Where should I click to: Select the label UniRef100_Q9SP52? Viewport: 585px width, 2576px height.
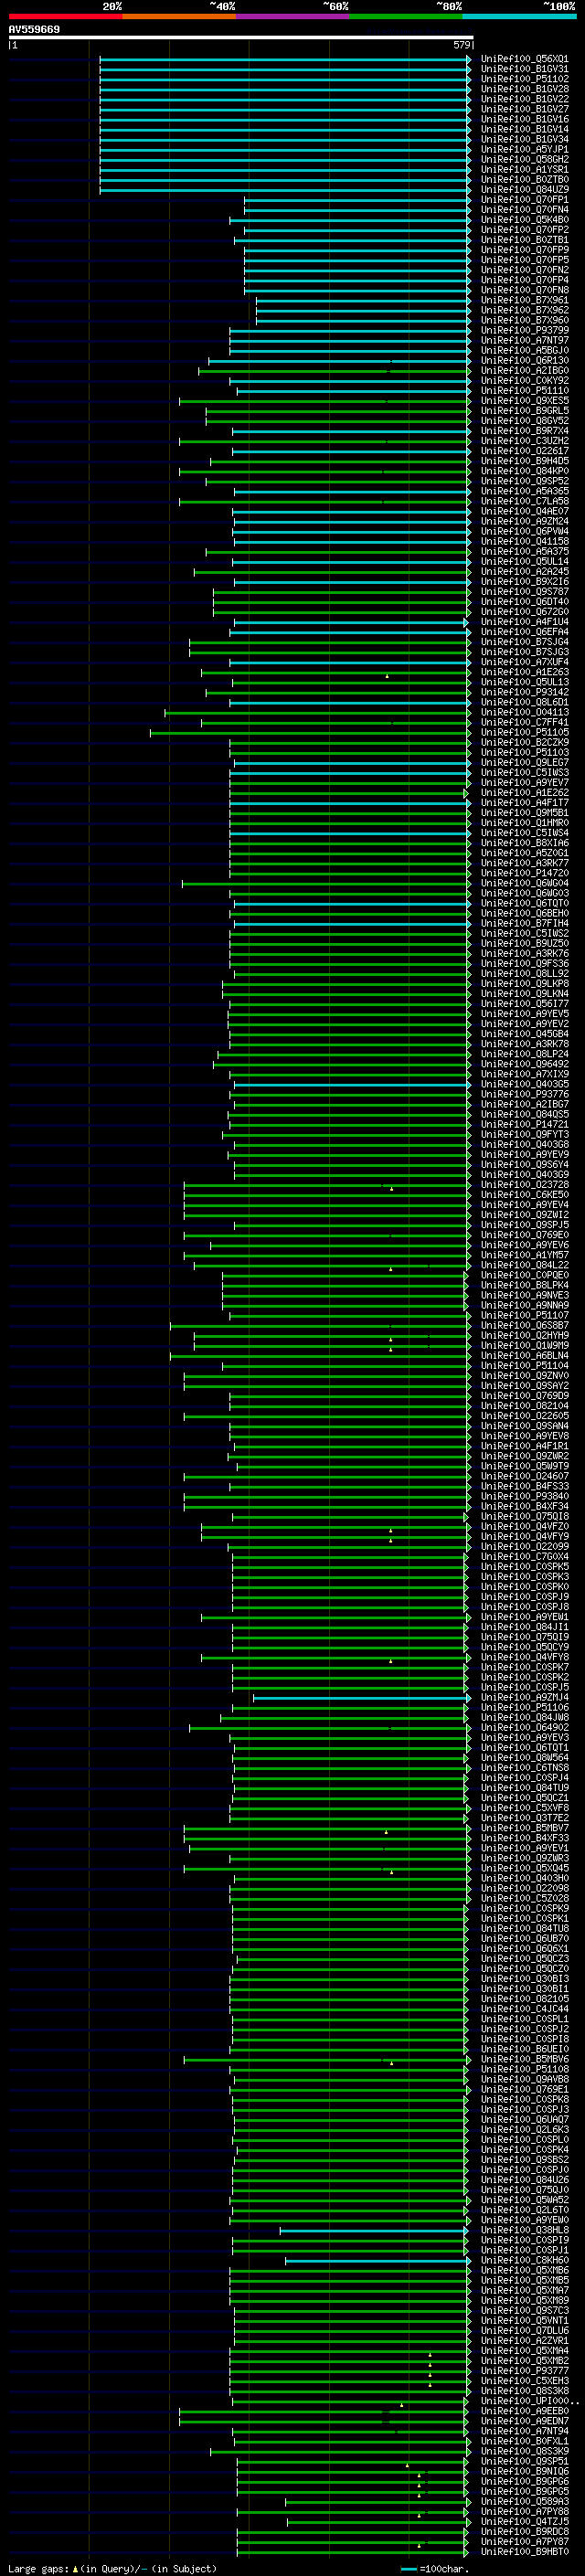point(525,481)
